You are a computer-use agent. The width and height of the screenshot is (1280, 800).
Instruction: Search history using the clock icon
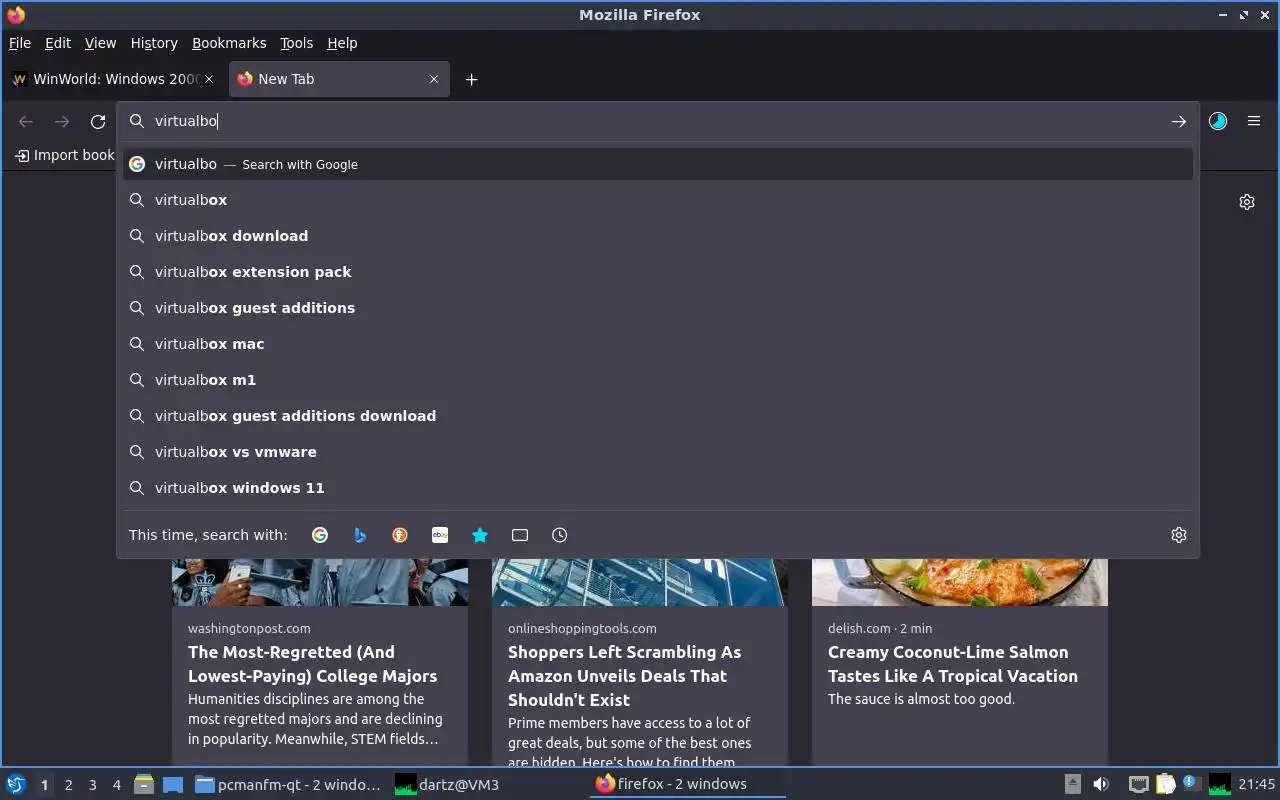560,535
